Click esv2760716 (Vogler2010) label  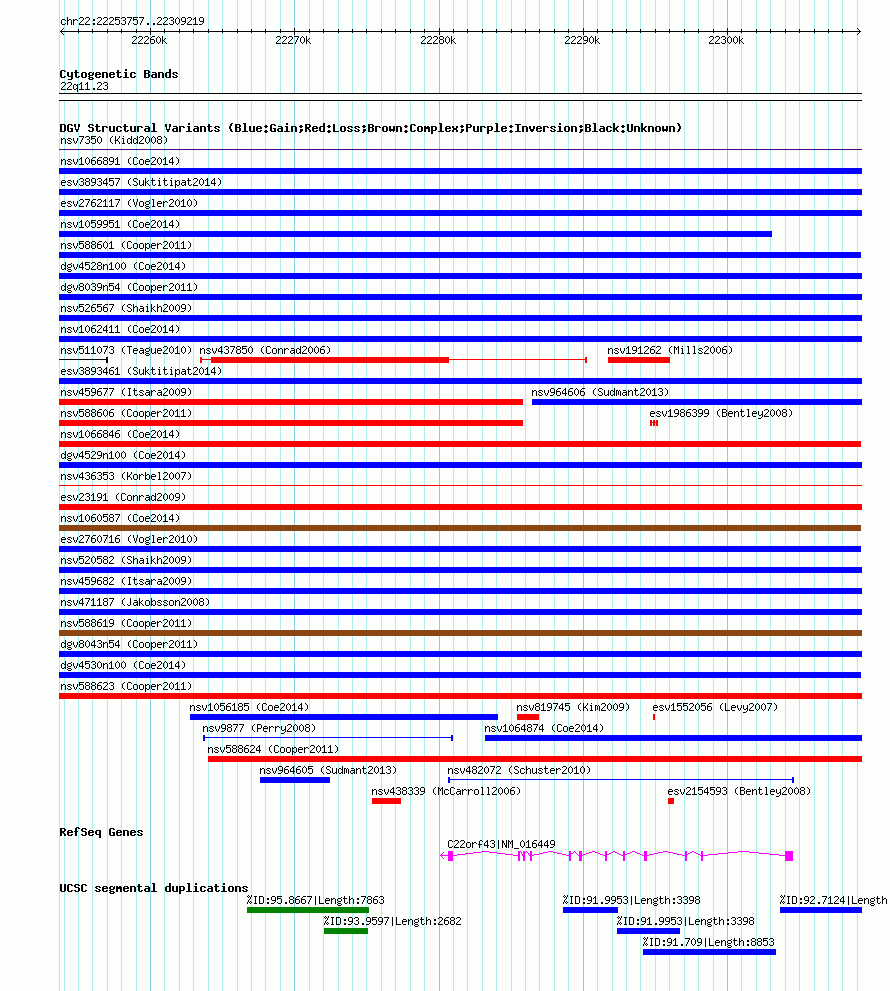[x=129, y=539]
